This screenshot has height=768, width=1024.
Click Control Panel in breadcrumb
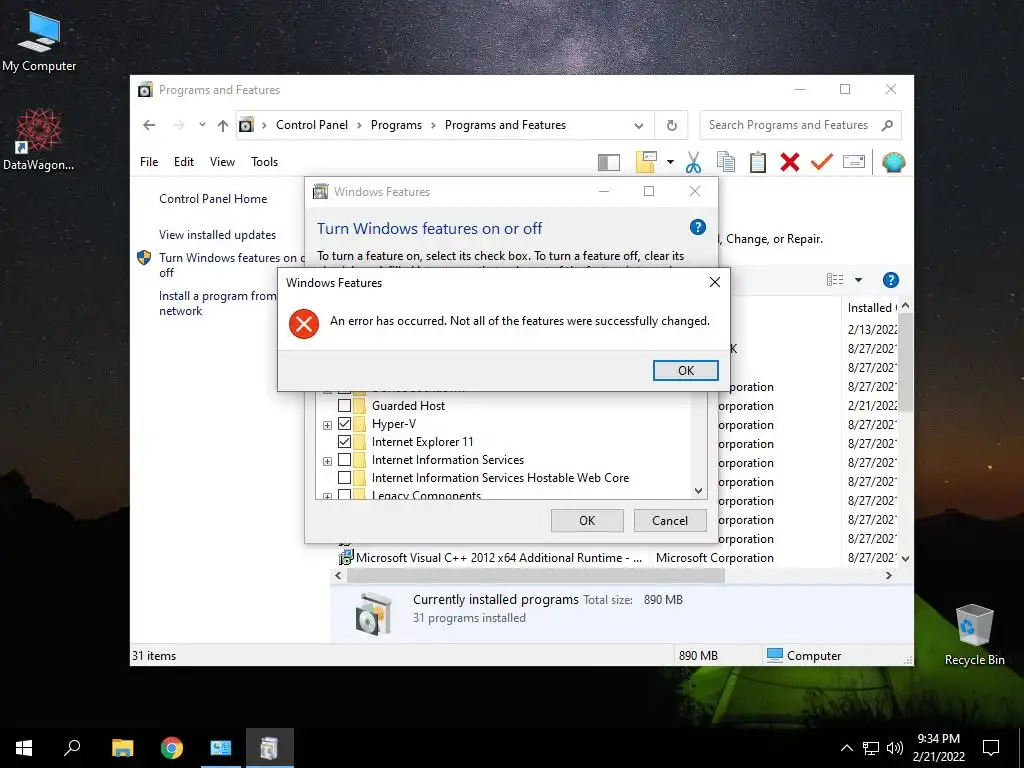[312, 125]
